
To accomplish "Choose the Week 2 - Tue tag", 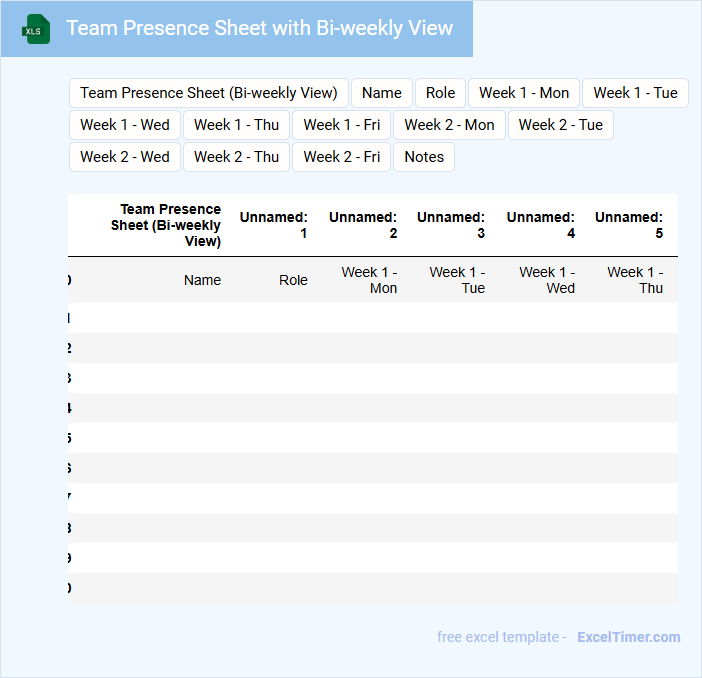I will point(561,125).
